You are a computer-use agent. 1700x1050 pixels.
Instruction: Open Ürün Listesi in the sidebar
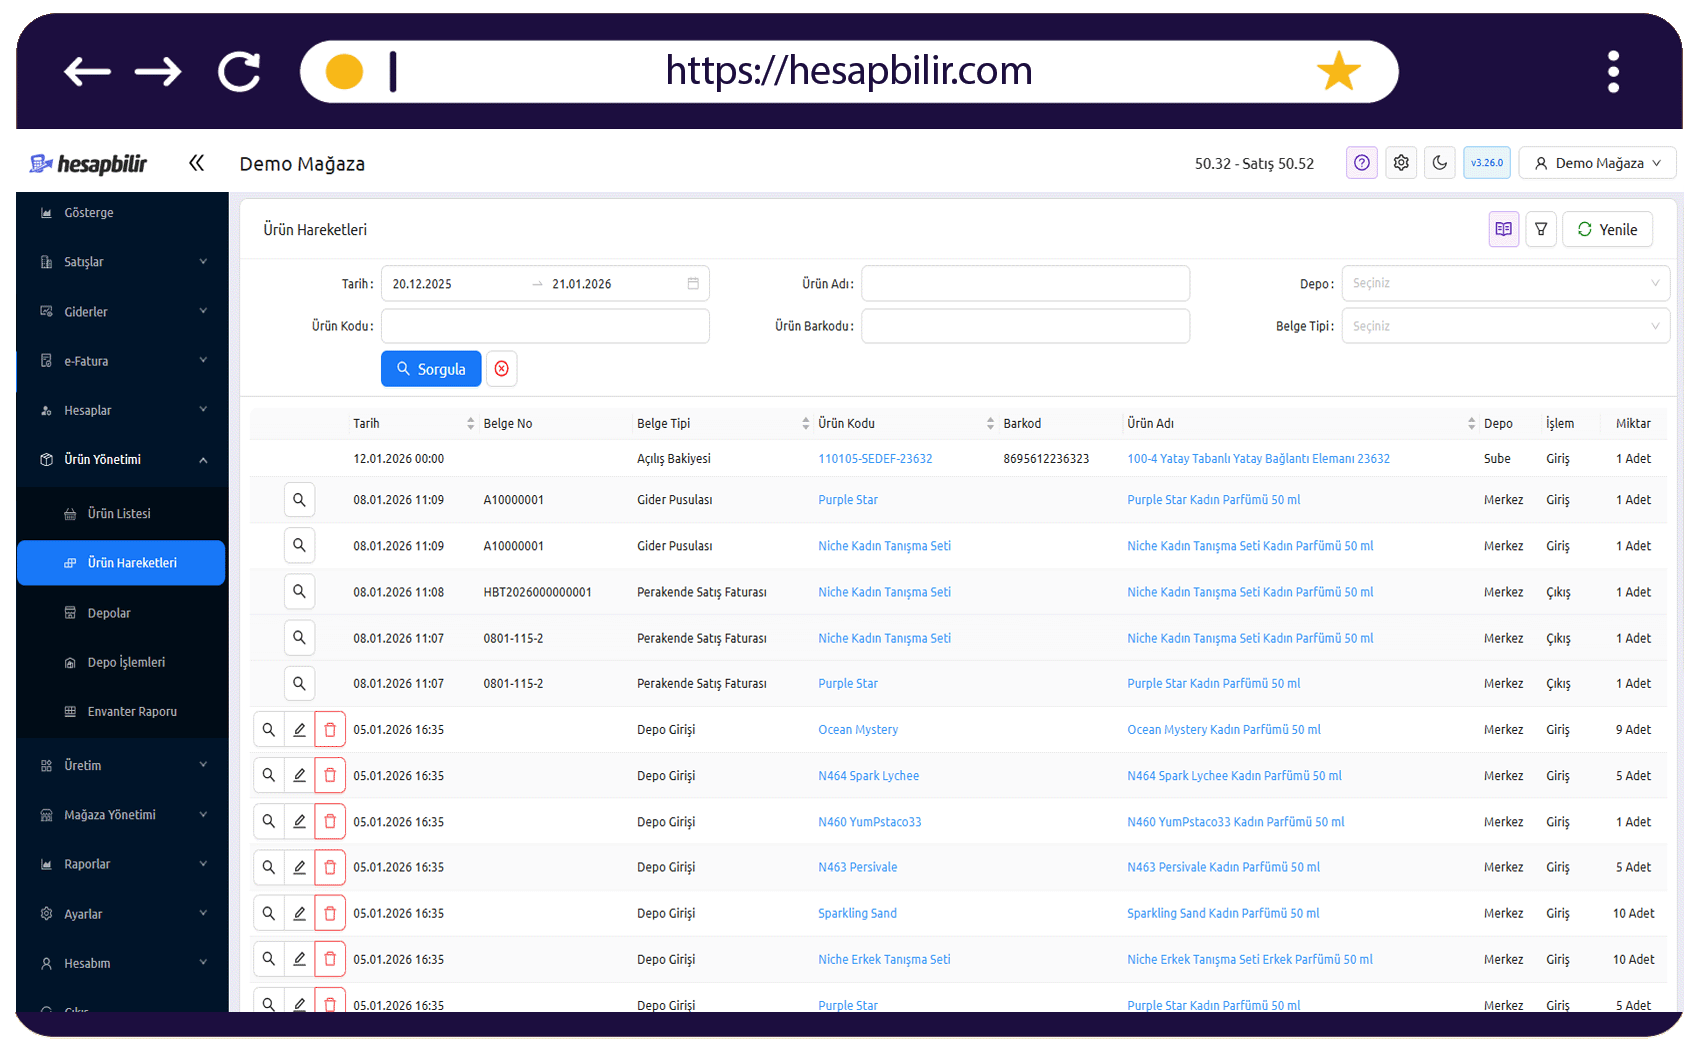coord(120,514)
